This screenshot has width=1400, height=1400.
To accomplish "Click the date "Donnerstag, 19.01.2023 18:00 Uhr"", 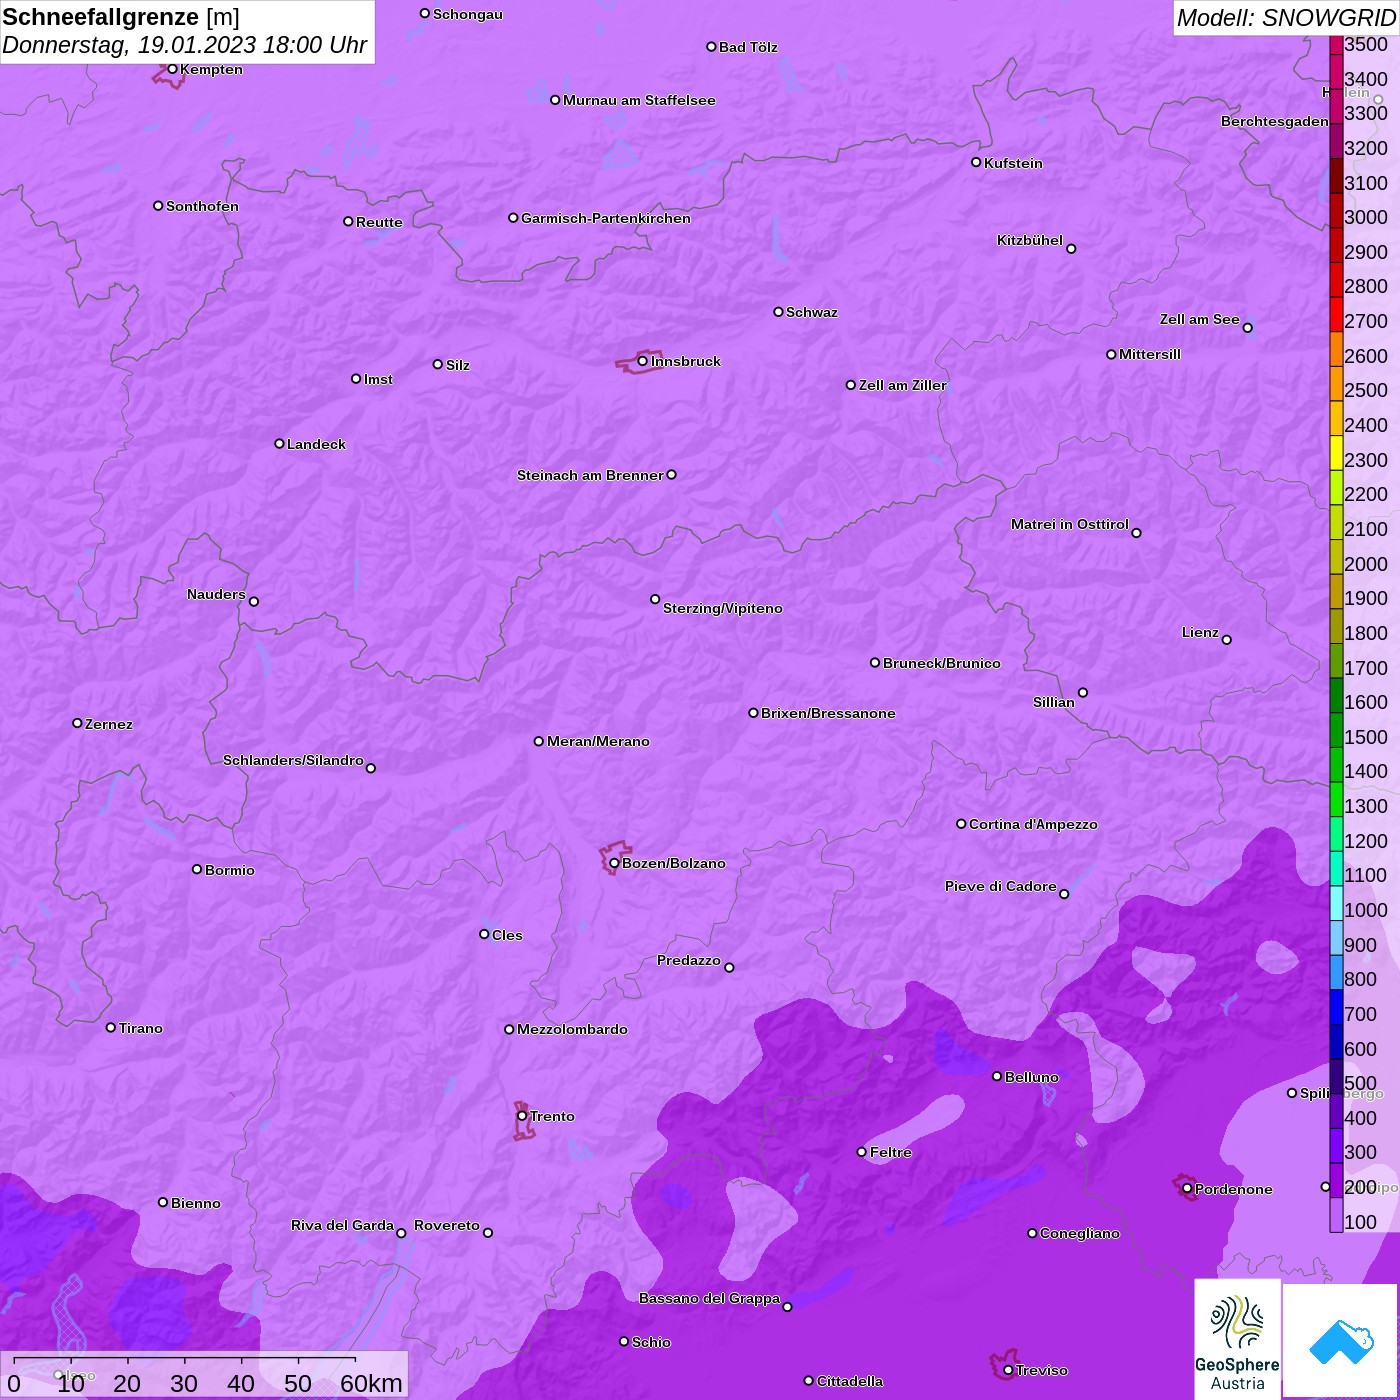I will point(185,45).
